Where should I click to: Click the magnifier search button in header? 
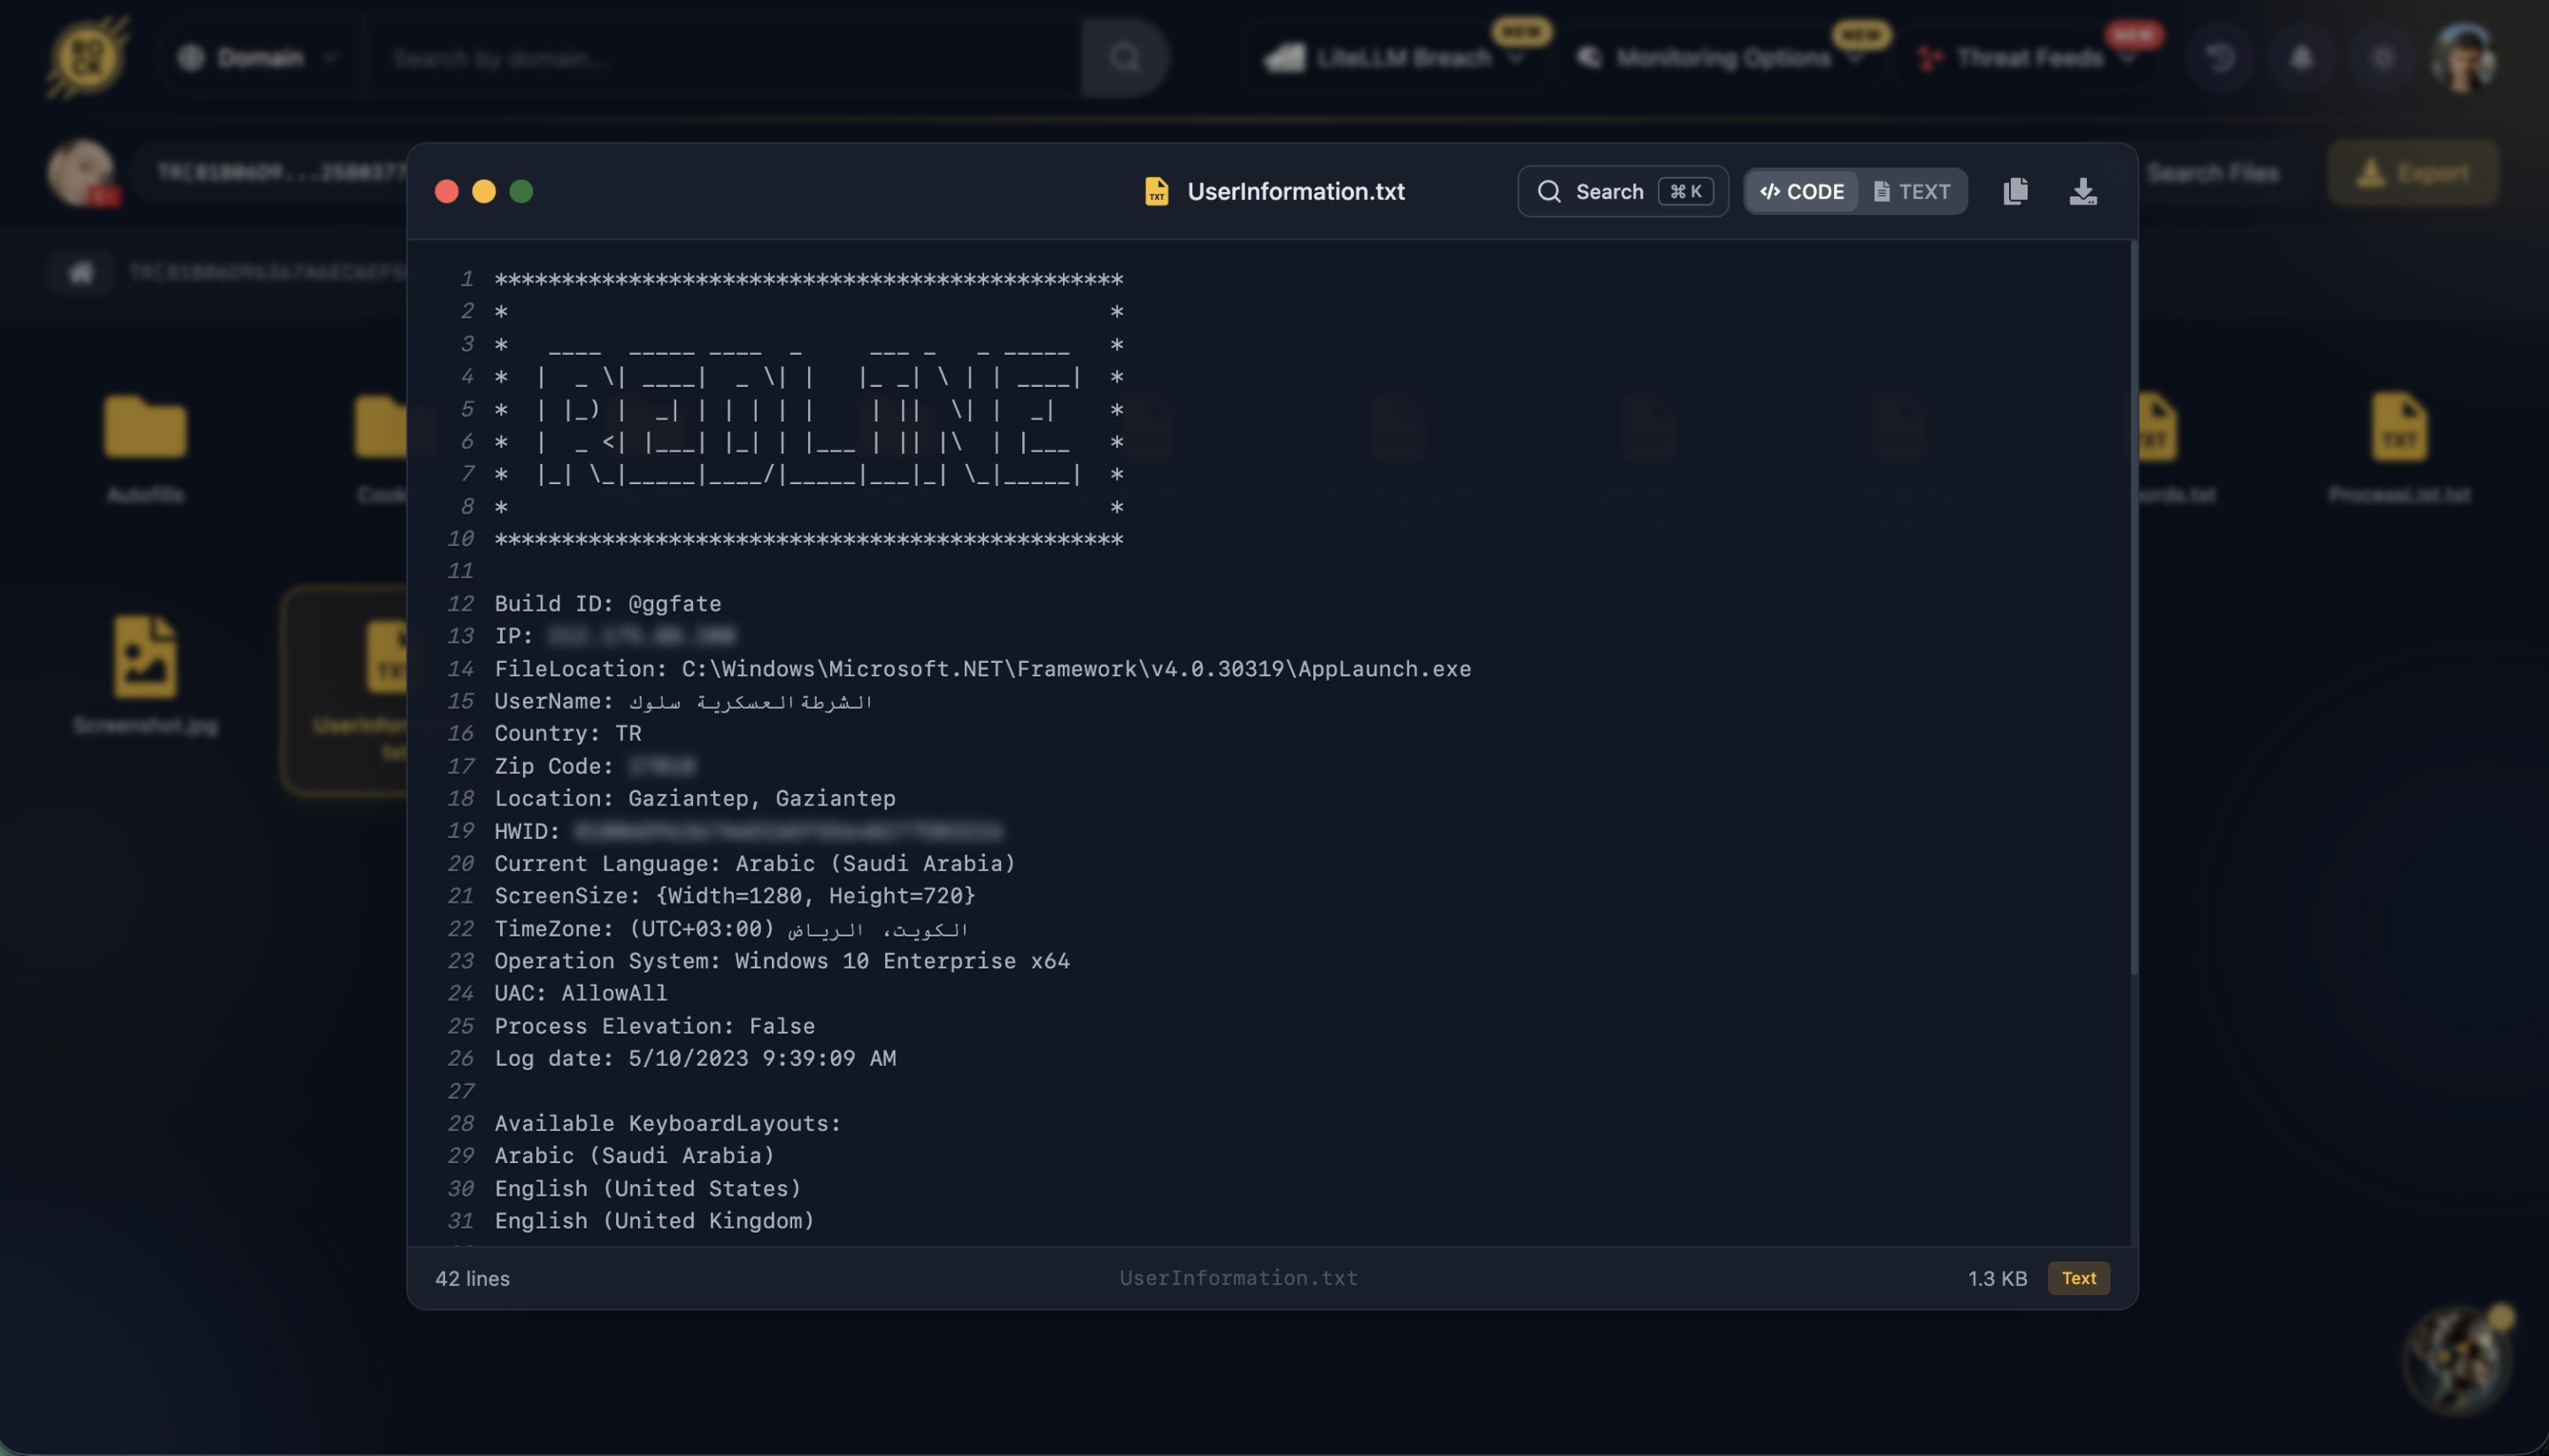tap(1125, 58)
